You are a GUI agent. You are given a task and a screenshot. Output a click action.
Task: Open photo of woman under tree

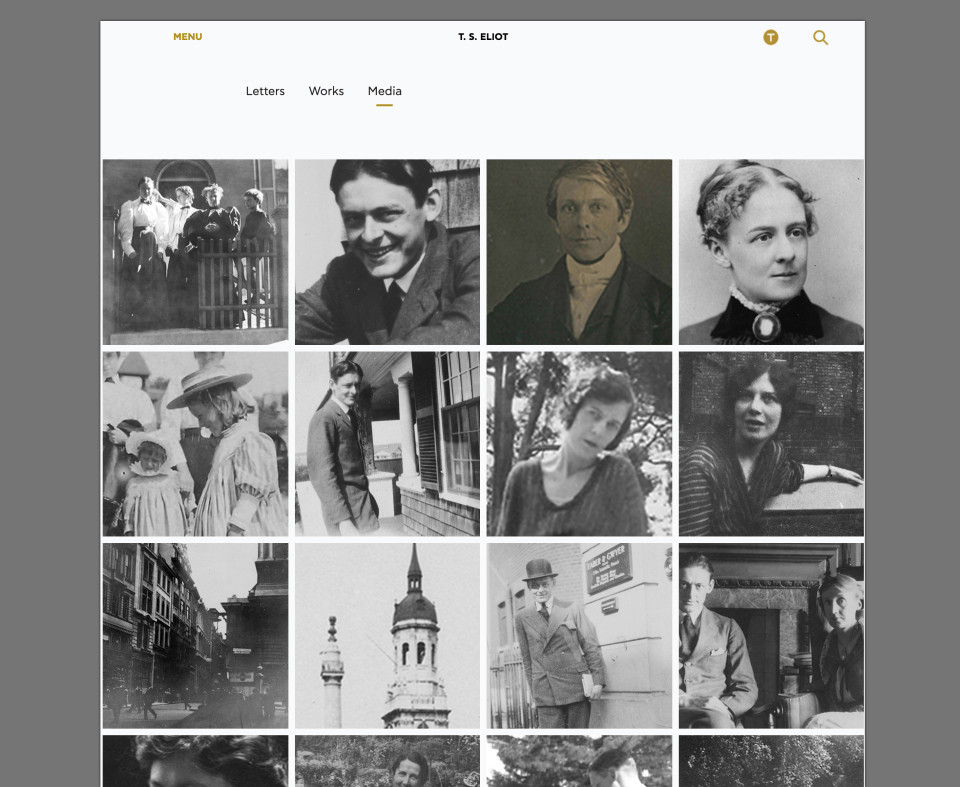(579, 444)
